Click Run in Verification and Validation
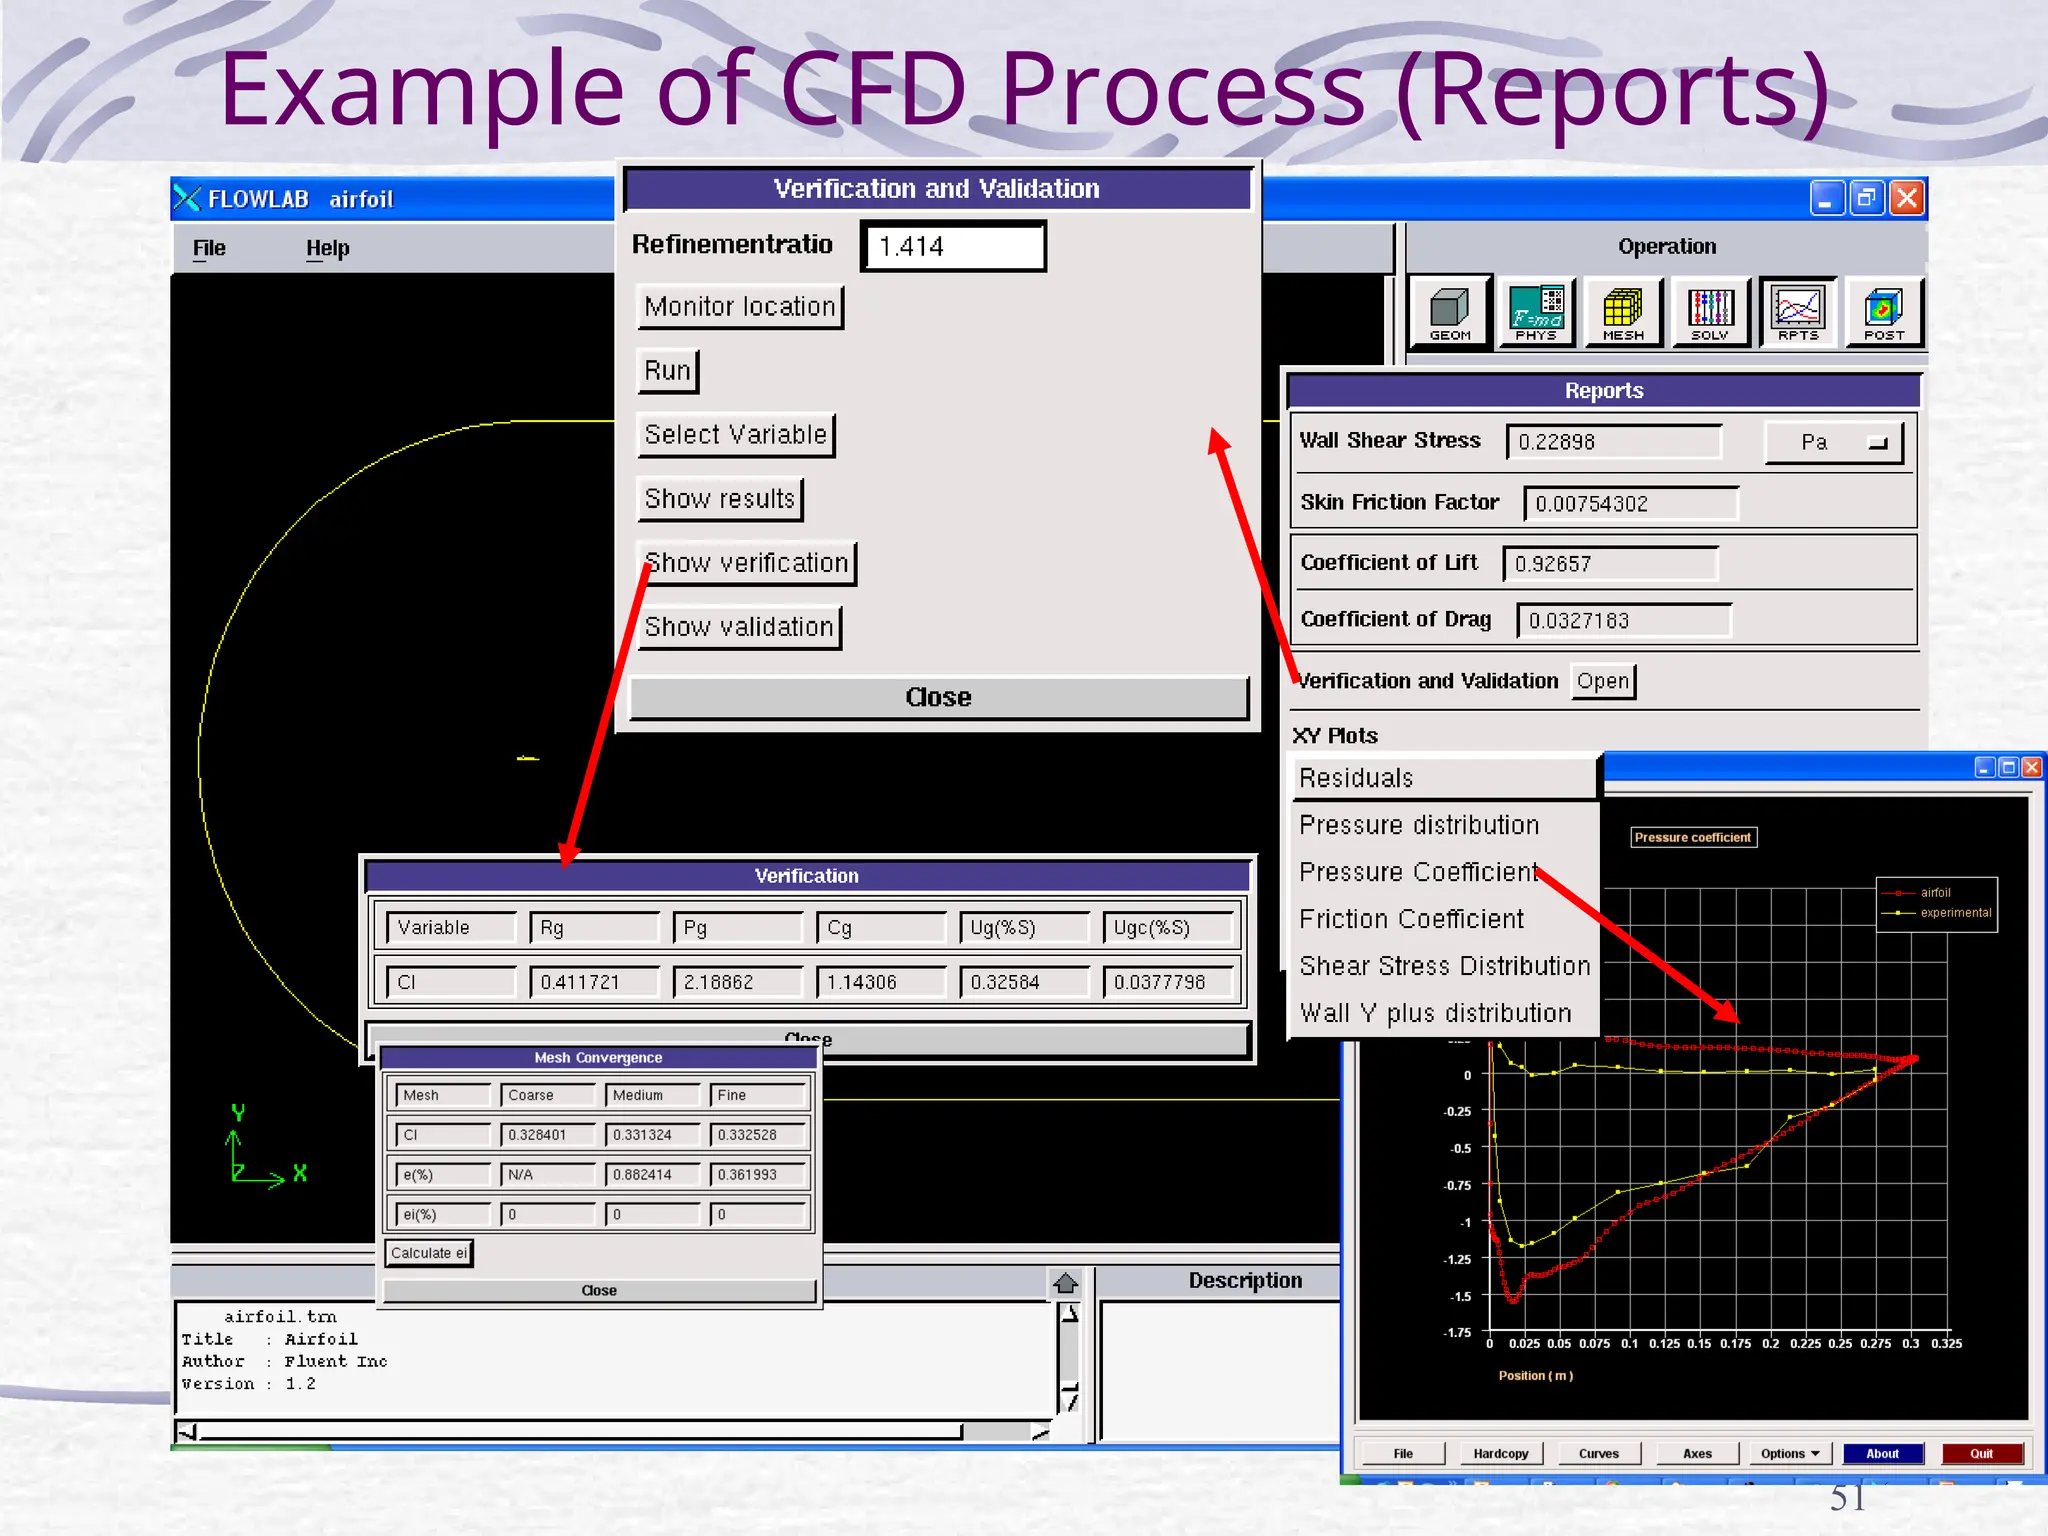2048x1536 pixels. pyautogui.click(x=667, y=371)
